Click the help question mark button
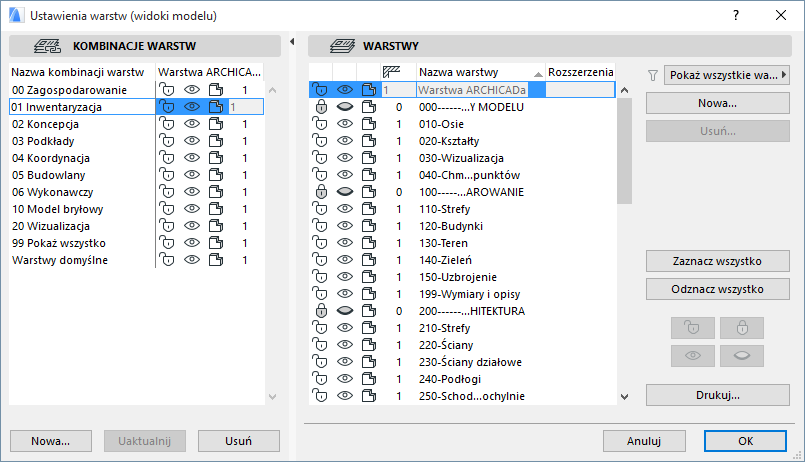Image resolution: width=805 pixels, height=462 pixels. pyautogui.click(x=736, y=15)
